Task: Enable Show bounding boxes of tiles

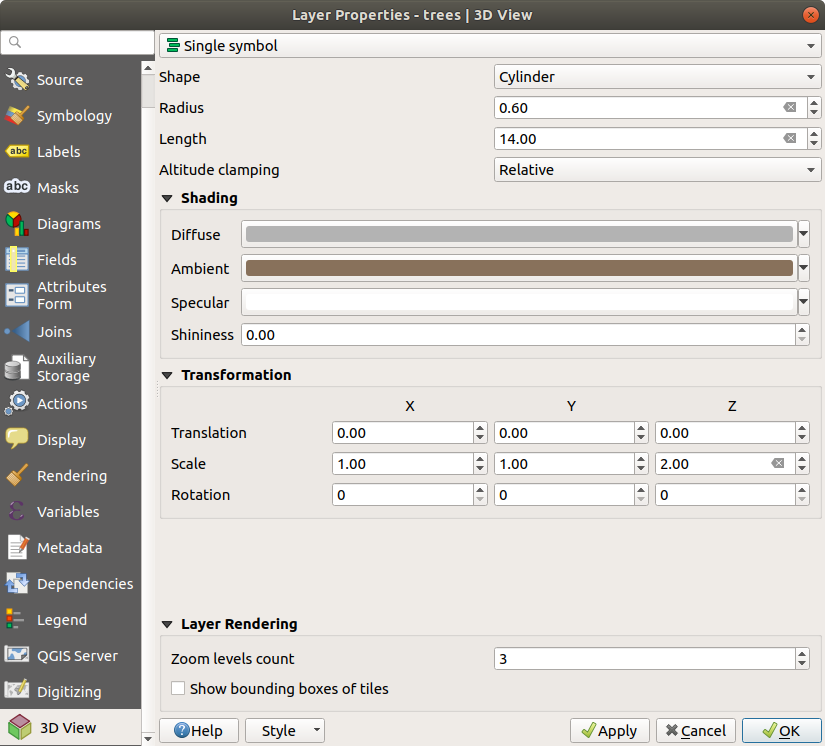Action: (178, 689)
